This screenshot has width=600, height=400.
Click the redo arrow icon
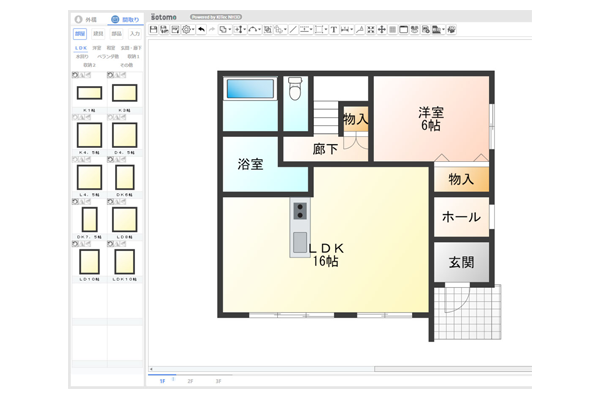tap(211, 30)
